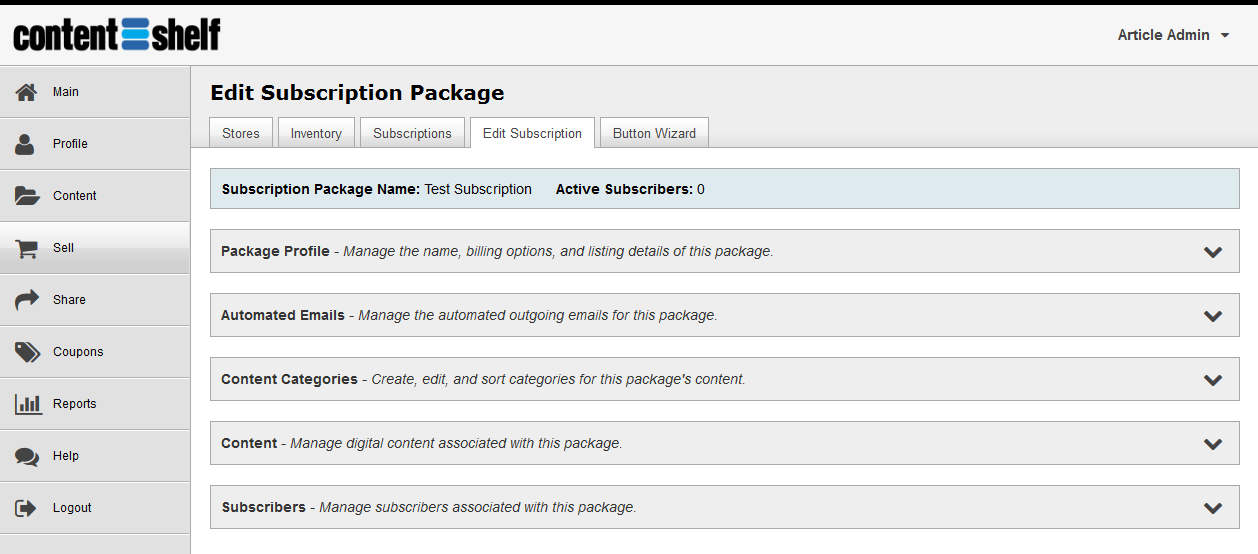Choose Logout in the sidebar
The height and width of the screenshot is (554, 1258).
click(x=95, y=508)
